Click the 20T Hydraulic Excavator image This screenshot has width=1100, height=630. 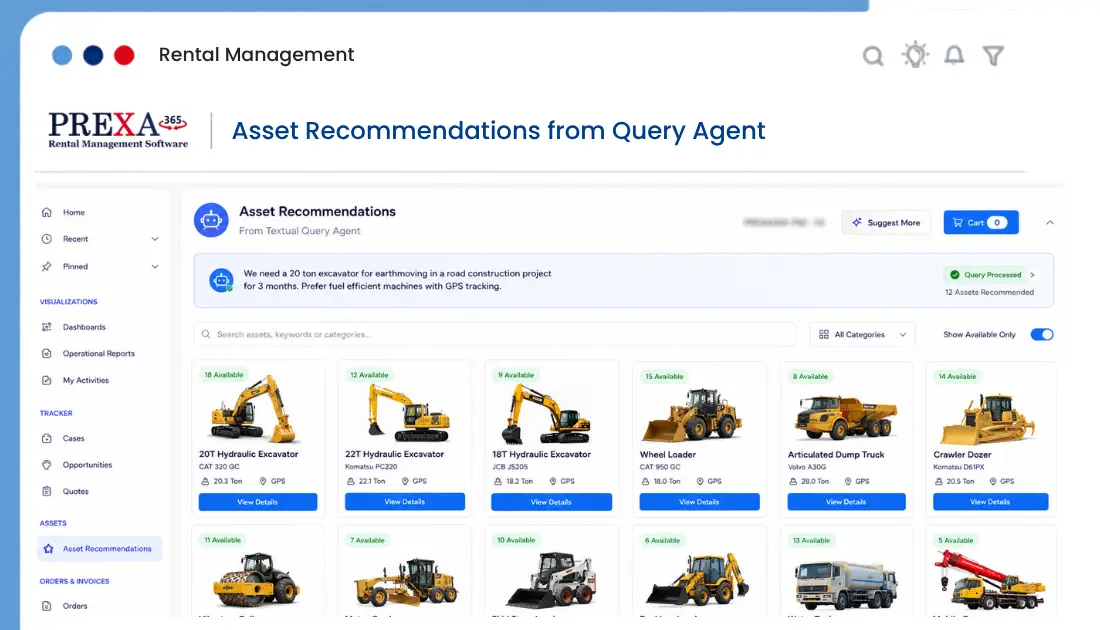tap(254, 410)
